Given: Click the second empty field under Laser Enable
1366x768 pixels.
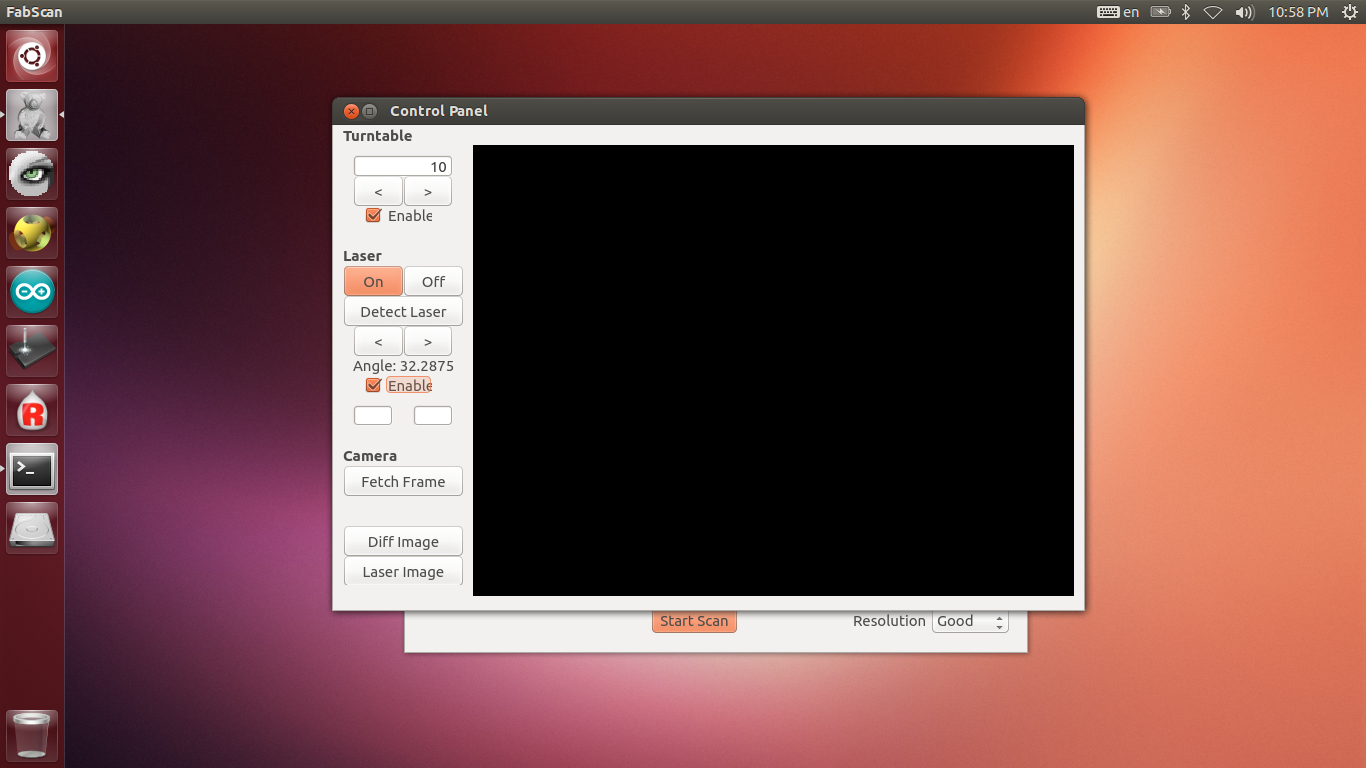Looking at the screenshot, I should pos(433,415).
